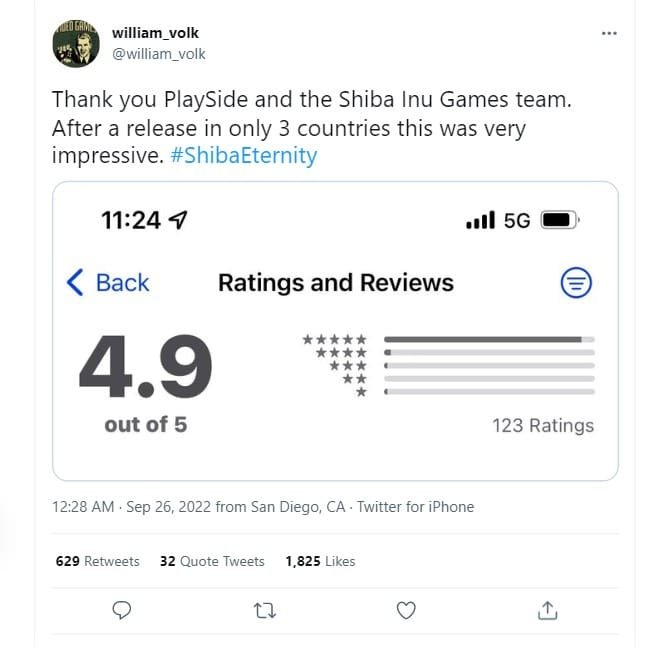Open the #ShibaEternity hashtag link

pos(245,156)
